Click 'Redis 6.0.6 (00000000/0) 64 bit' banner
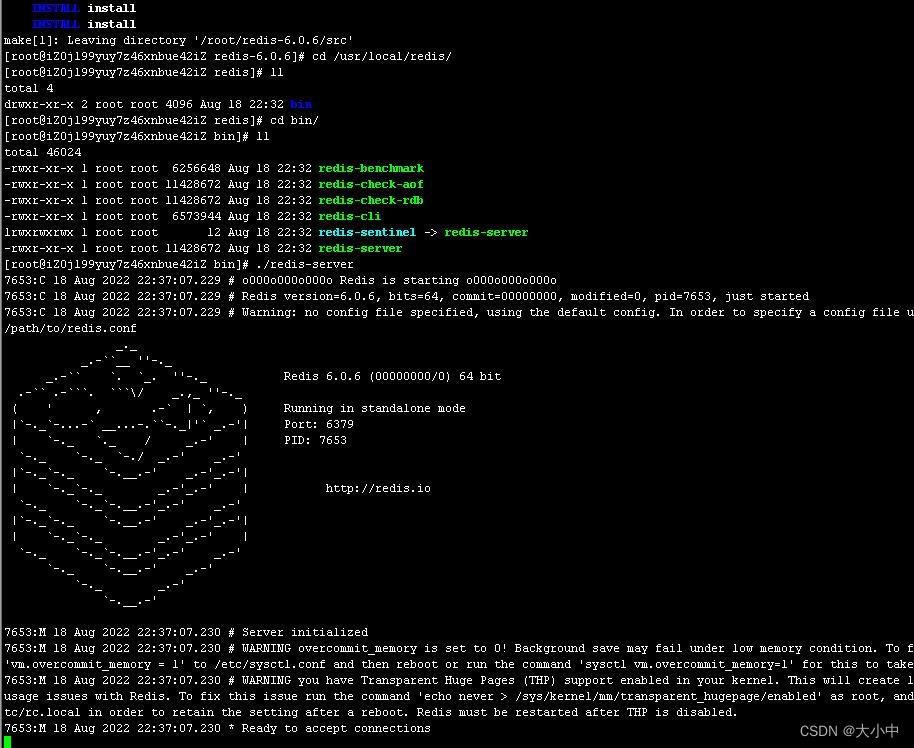 coord(392,376)
